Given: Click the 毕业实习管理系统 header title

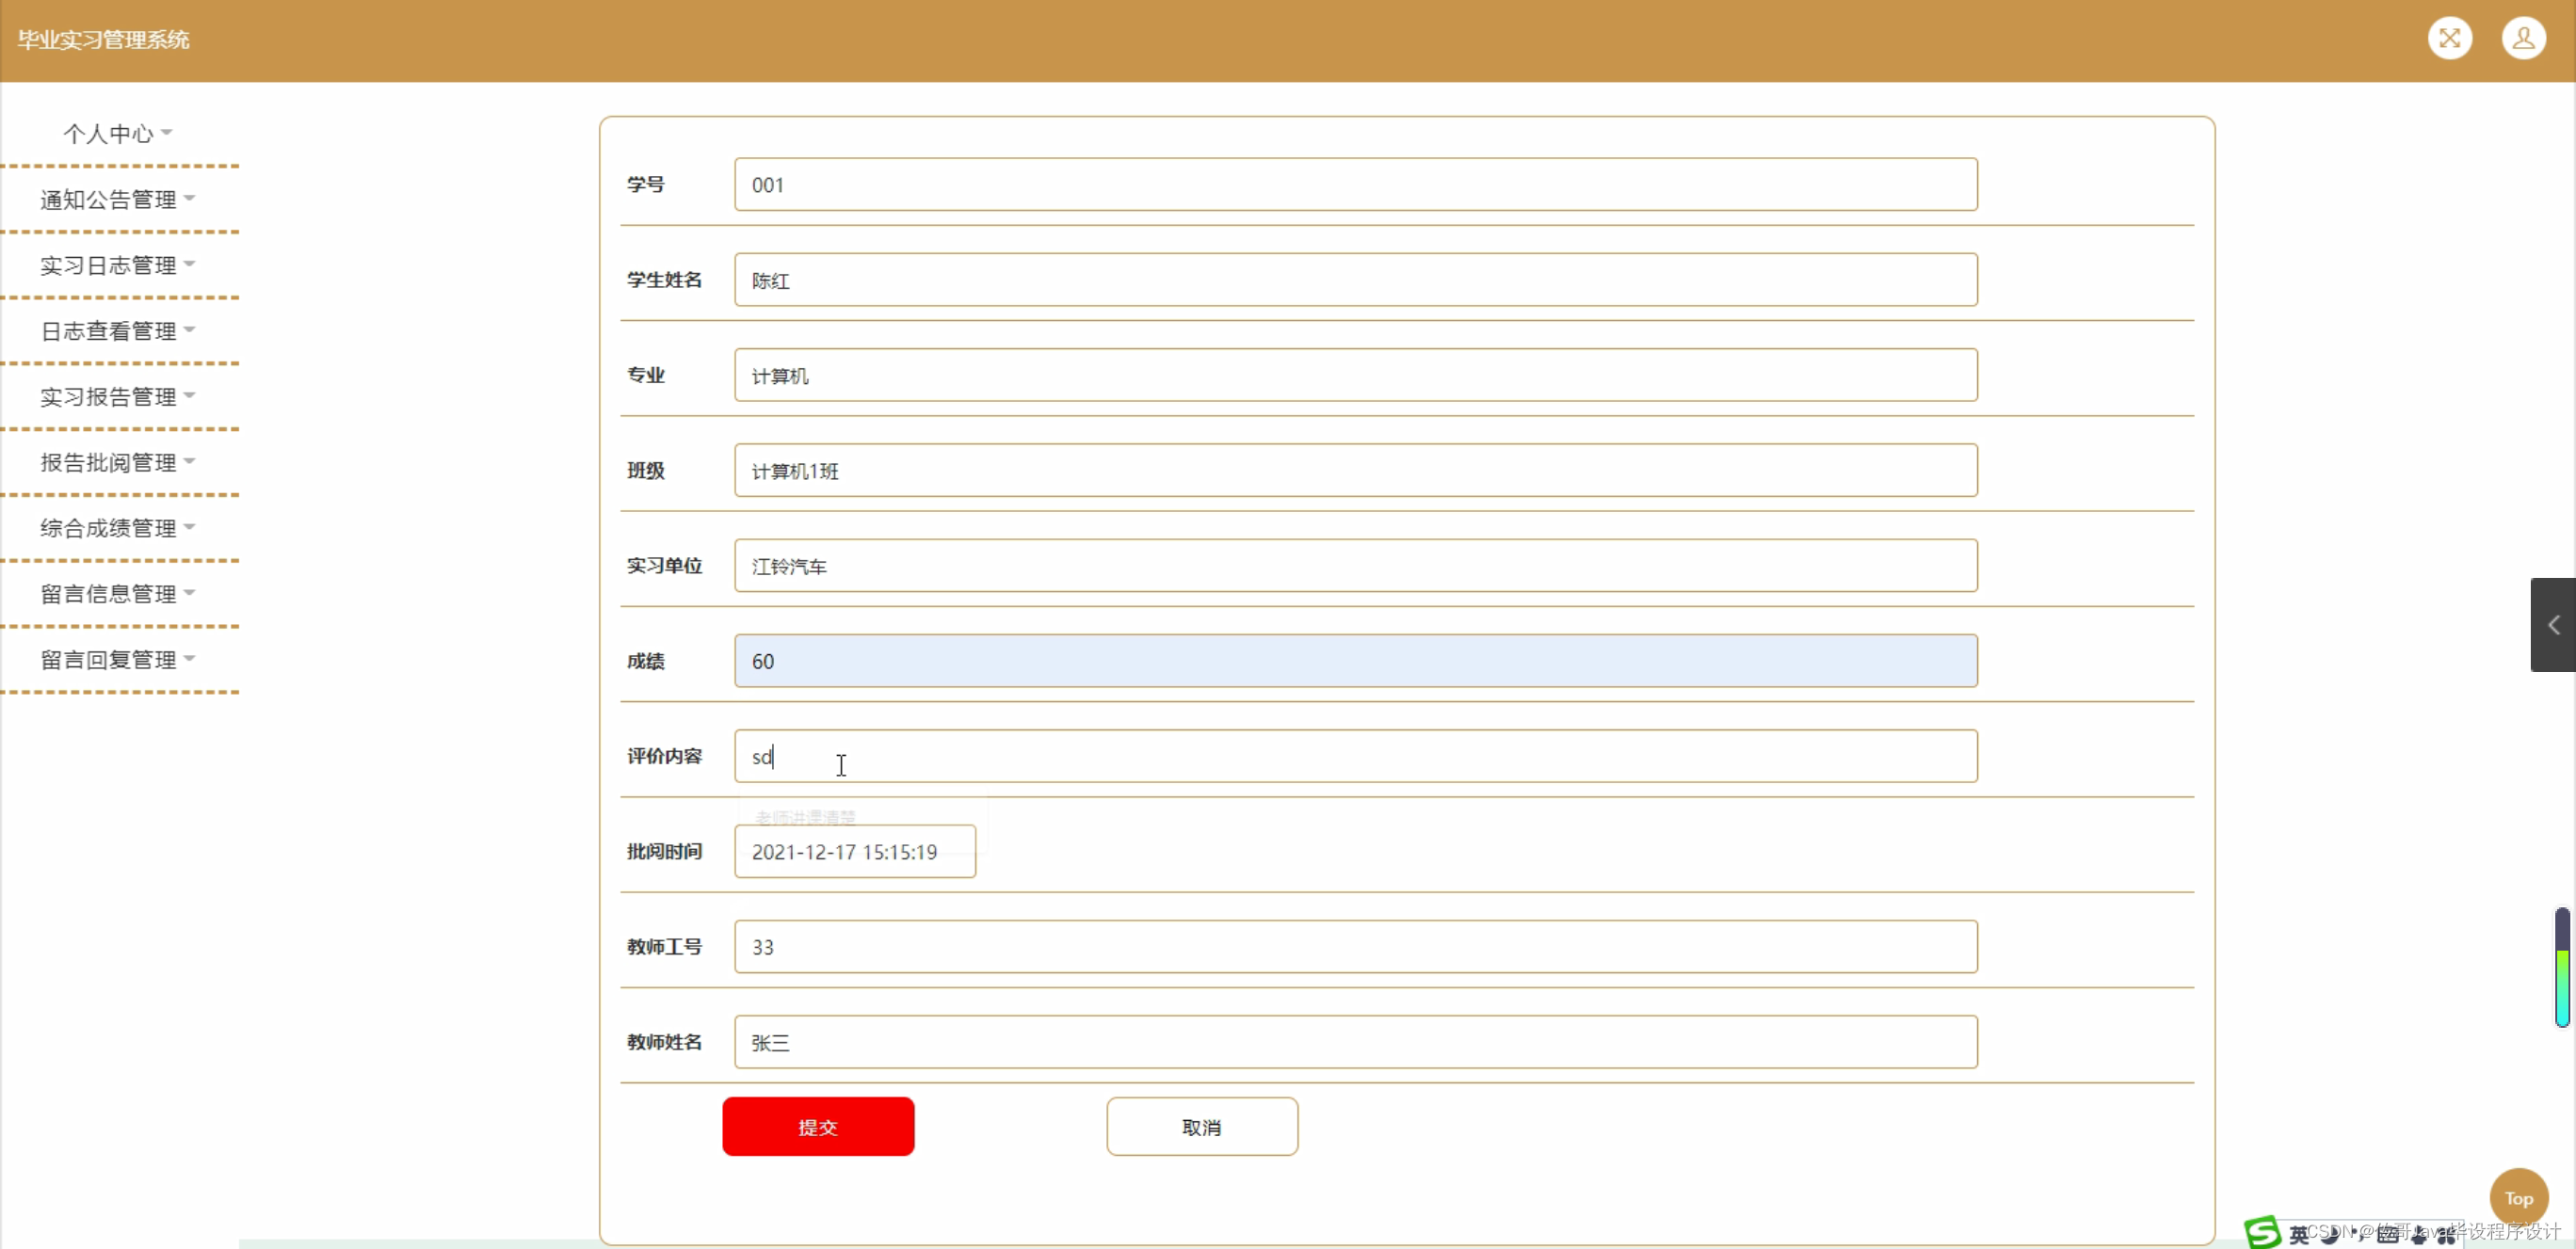Looking at the screenshot, I should click(103, 39).
